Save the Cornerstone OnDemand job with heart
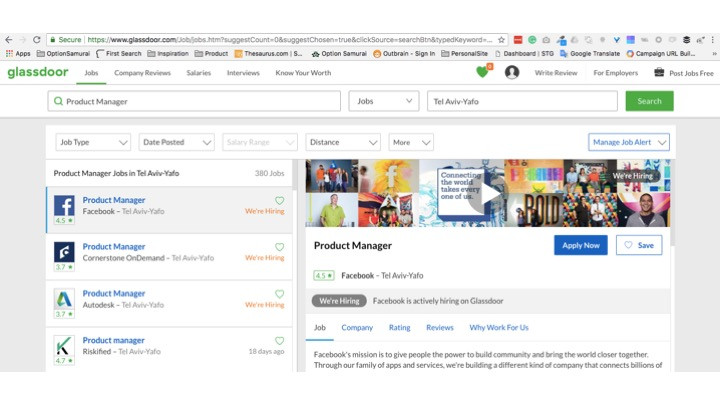Viewport: 720px width, 405px height. 280,247
